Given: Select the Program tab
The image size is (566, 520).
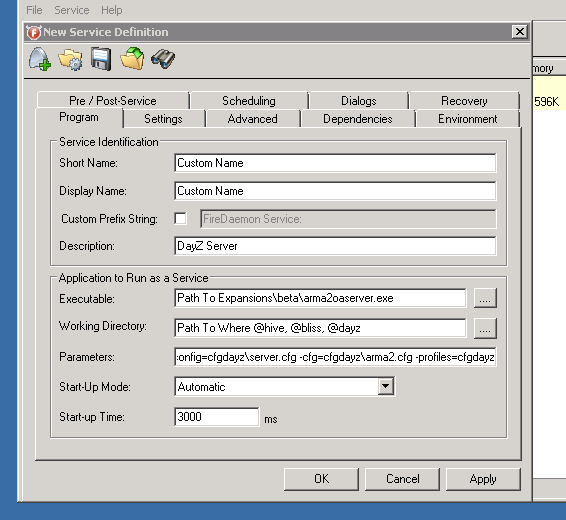Looking at the screenshot, I should click(79, 118).
